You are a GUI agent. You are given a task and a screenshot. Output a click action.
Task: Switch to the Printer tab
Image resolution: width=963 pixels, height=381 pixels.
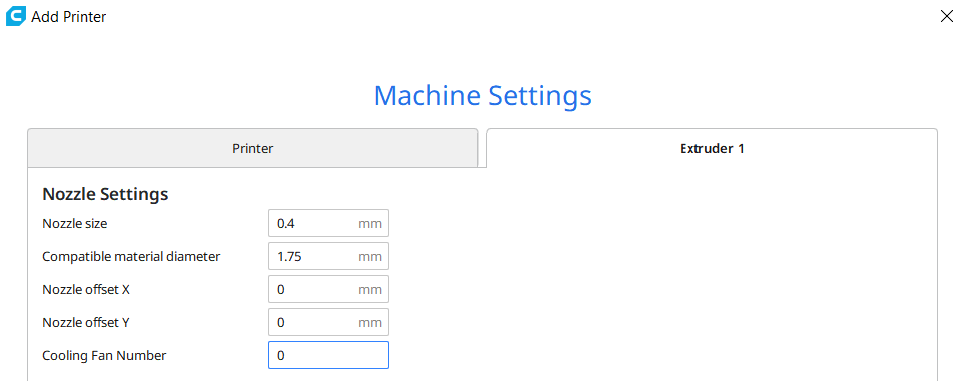[x=252, y=148]
